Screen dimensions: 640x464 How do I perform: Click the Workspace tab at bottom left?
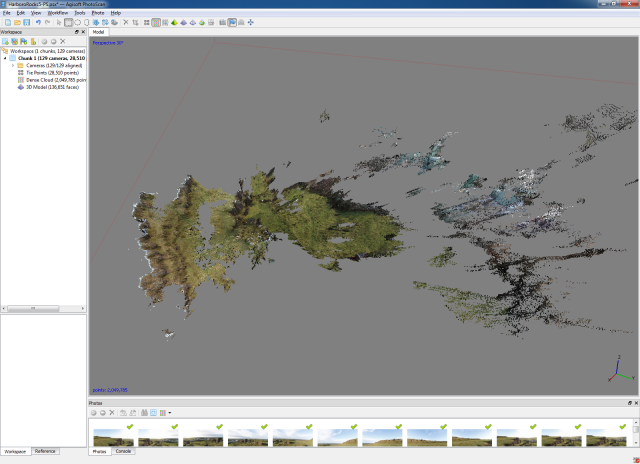15,452
